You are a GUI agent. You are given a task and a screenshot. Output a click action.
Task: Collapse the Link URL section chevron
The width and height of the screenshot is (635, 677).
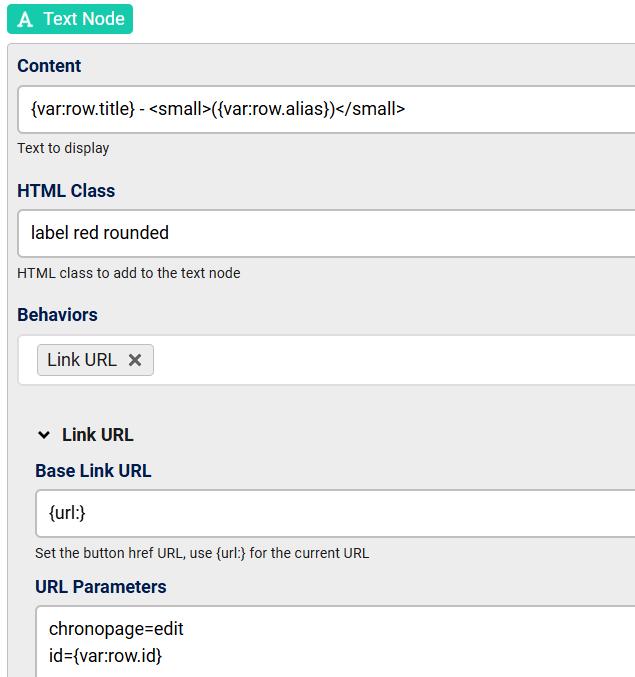[x=44, y=435]
